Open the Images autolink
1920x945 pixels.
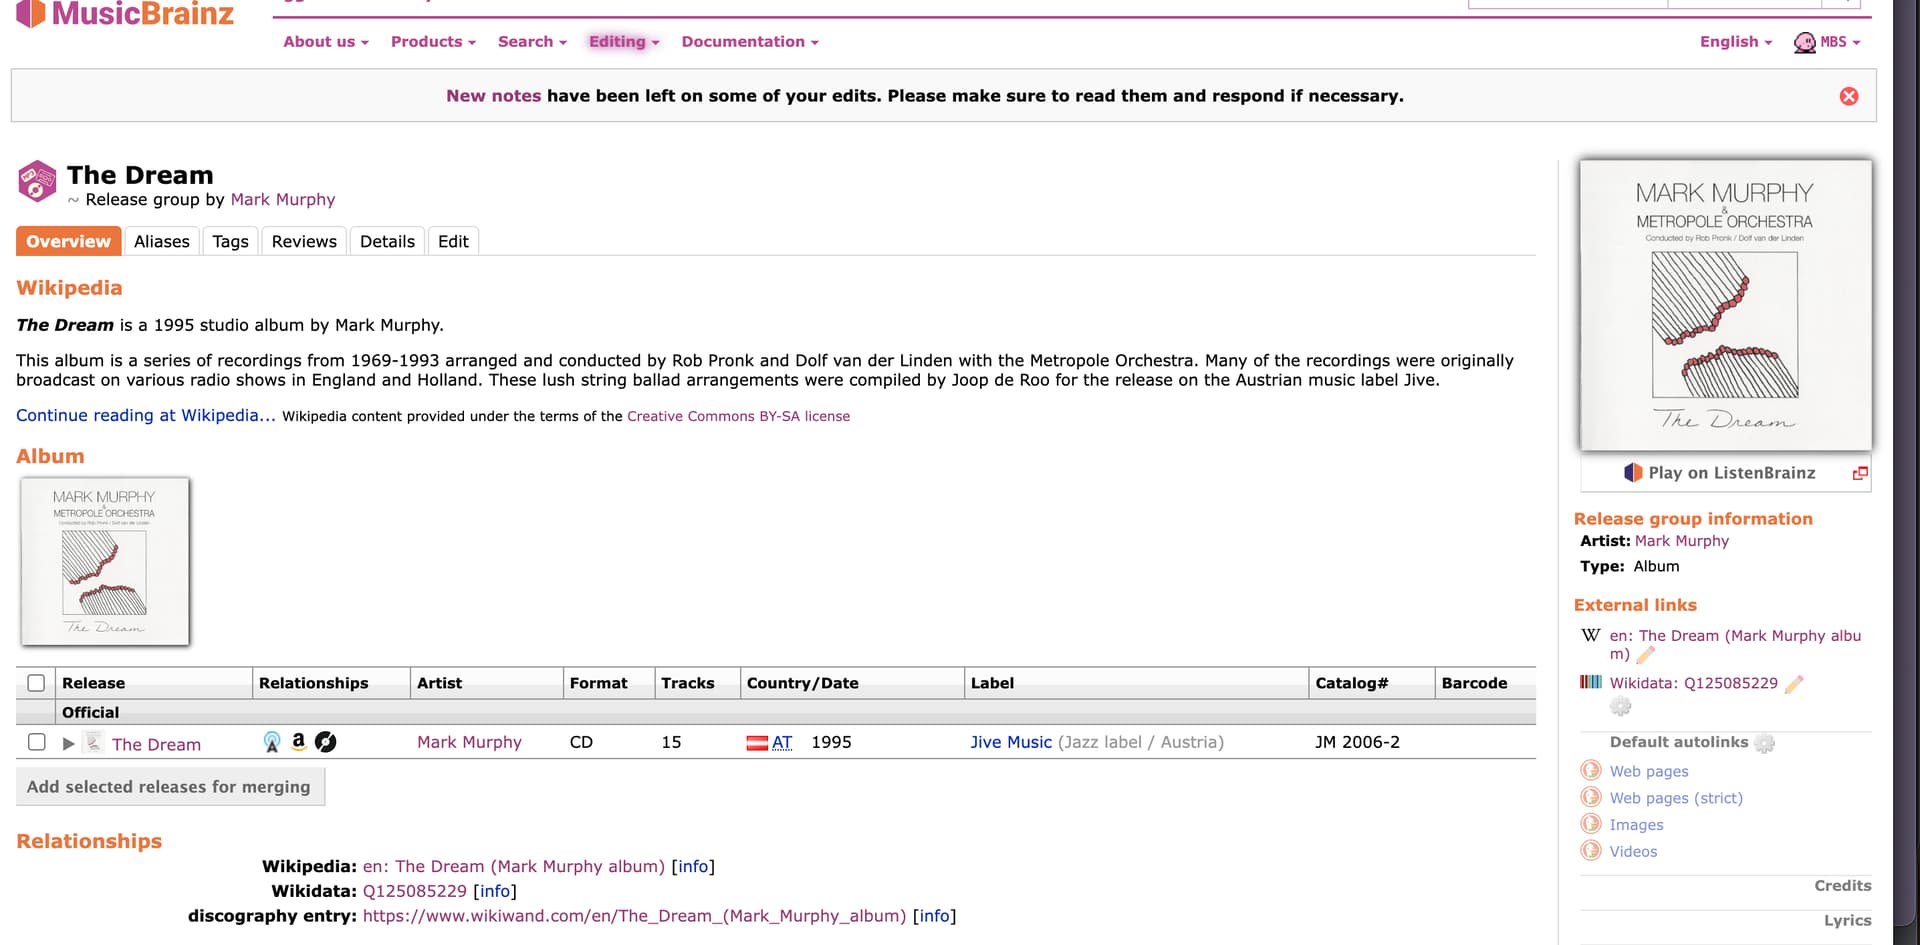click(1636, 825)
